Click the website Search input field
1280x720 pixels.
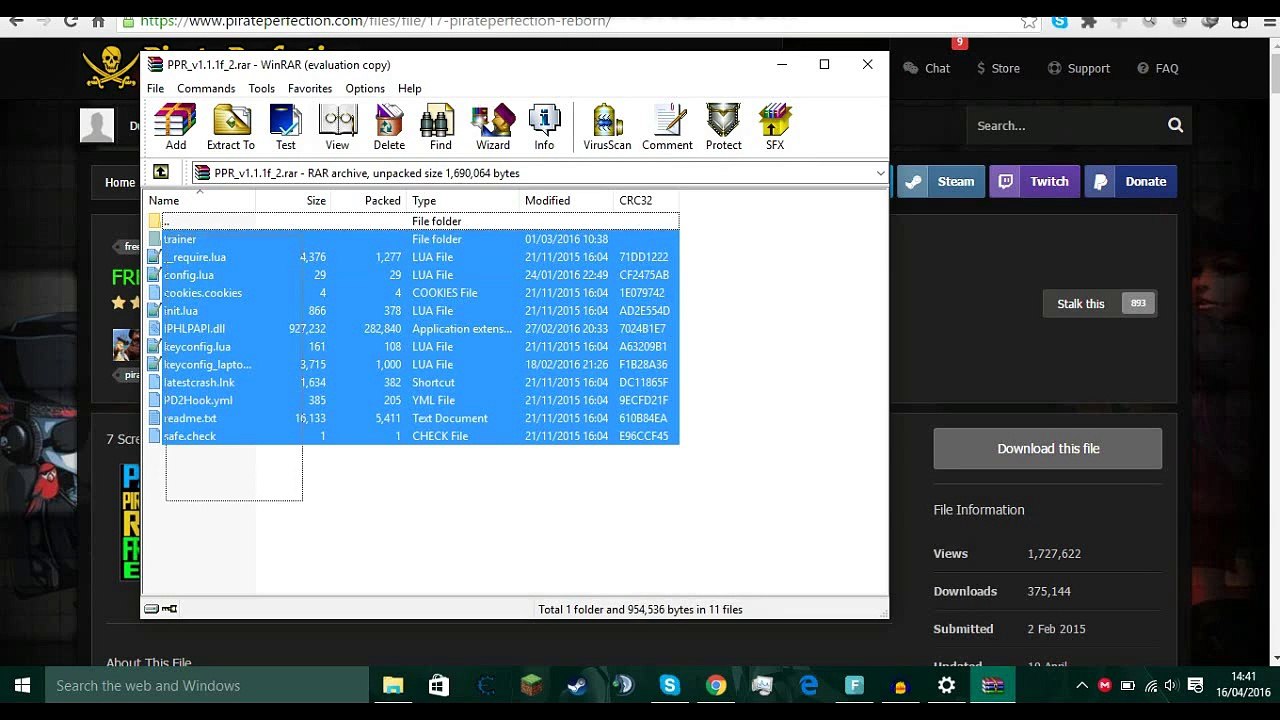point(1065,126)
